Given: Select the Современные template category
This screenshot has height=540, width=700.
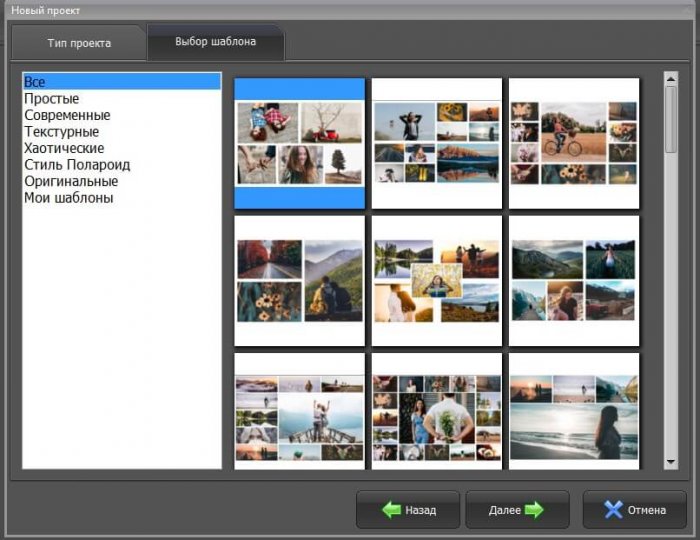Looking at the screenshot, I should pos(67,115).
